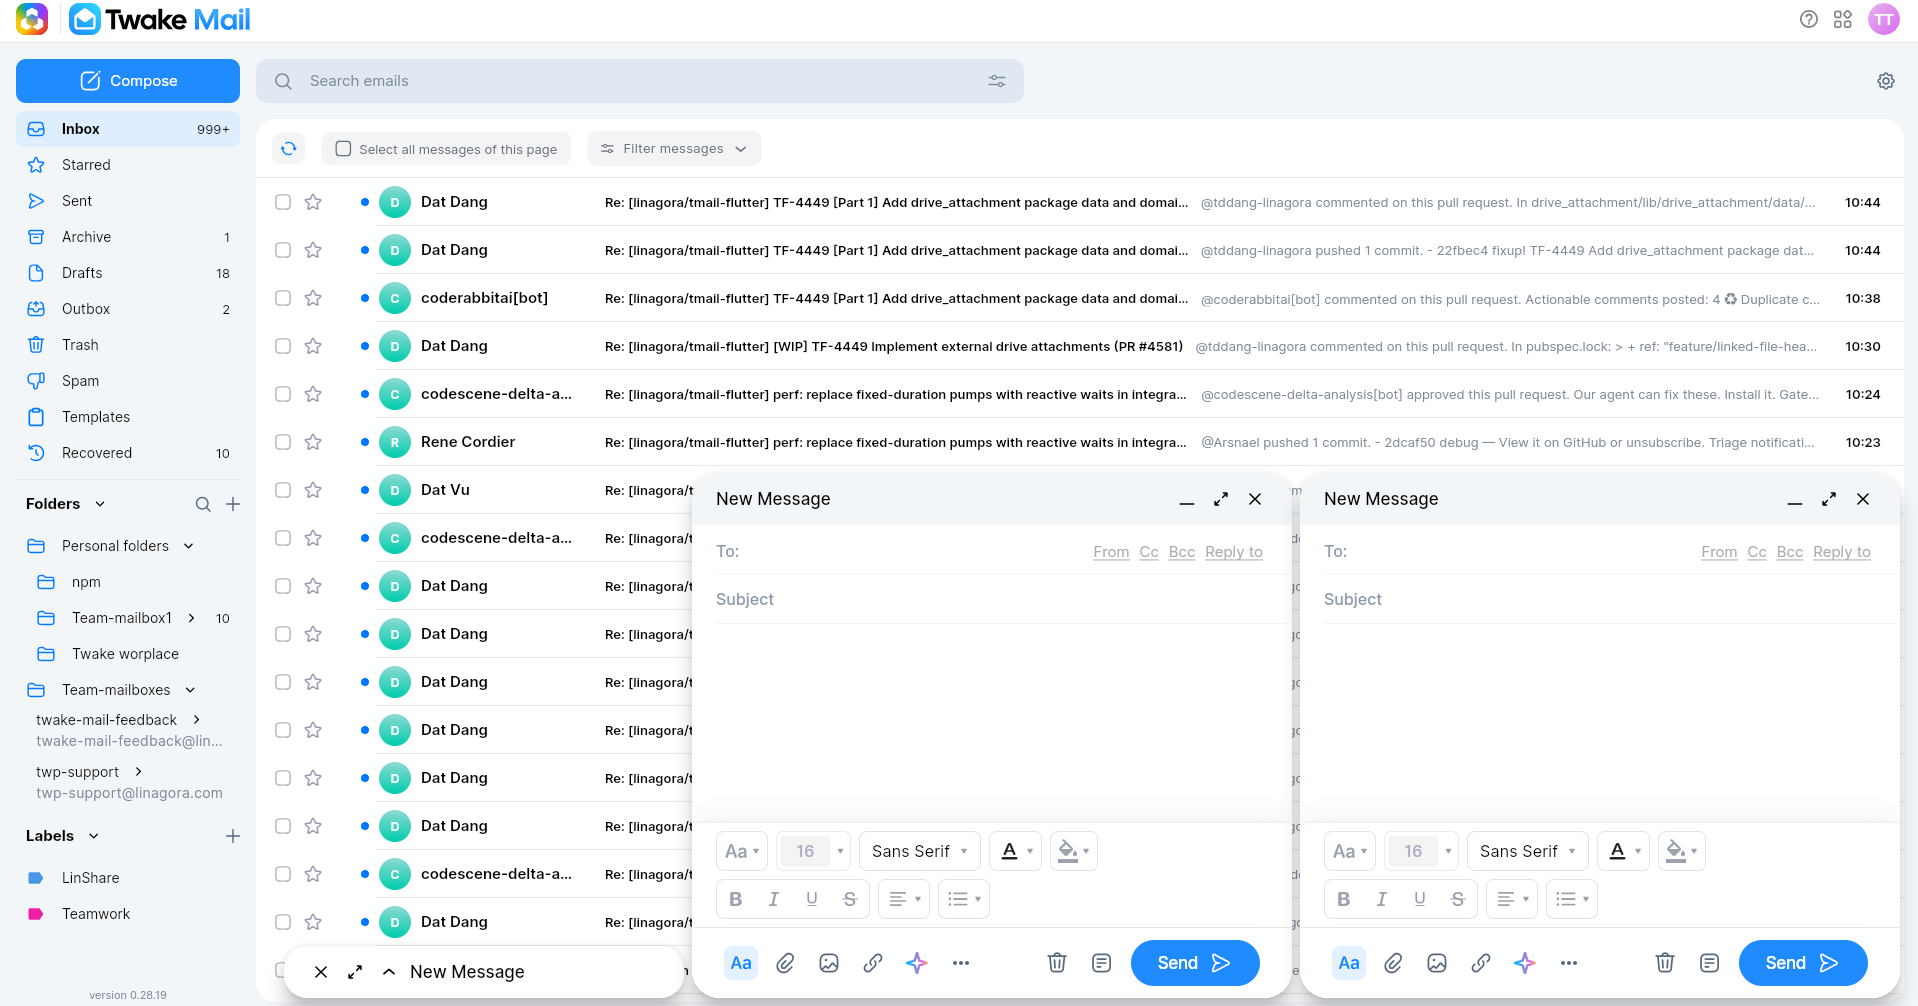Open mail settings gear icon
This screenshot has height=1006, width=1918.
click(1886, 81)
